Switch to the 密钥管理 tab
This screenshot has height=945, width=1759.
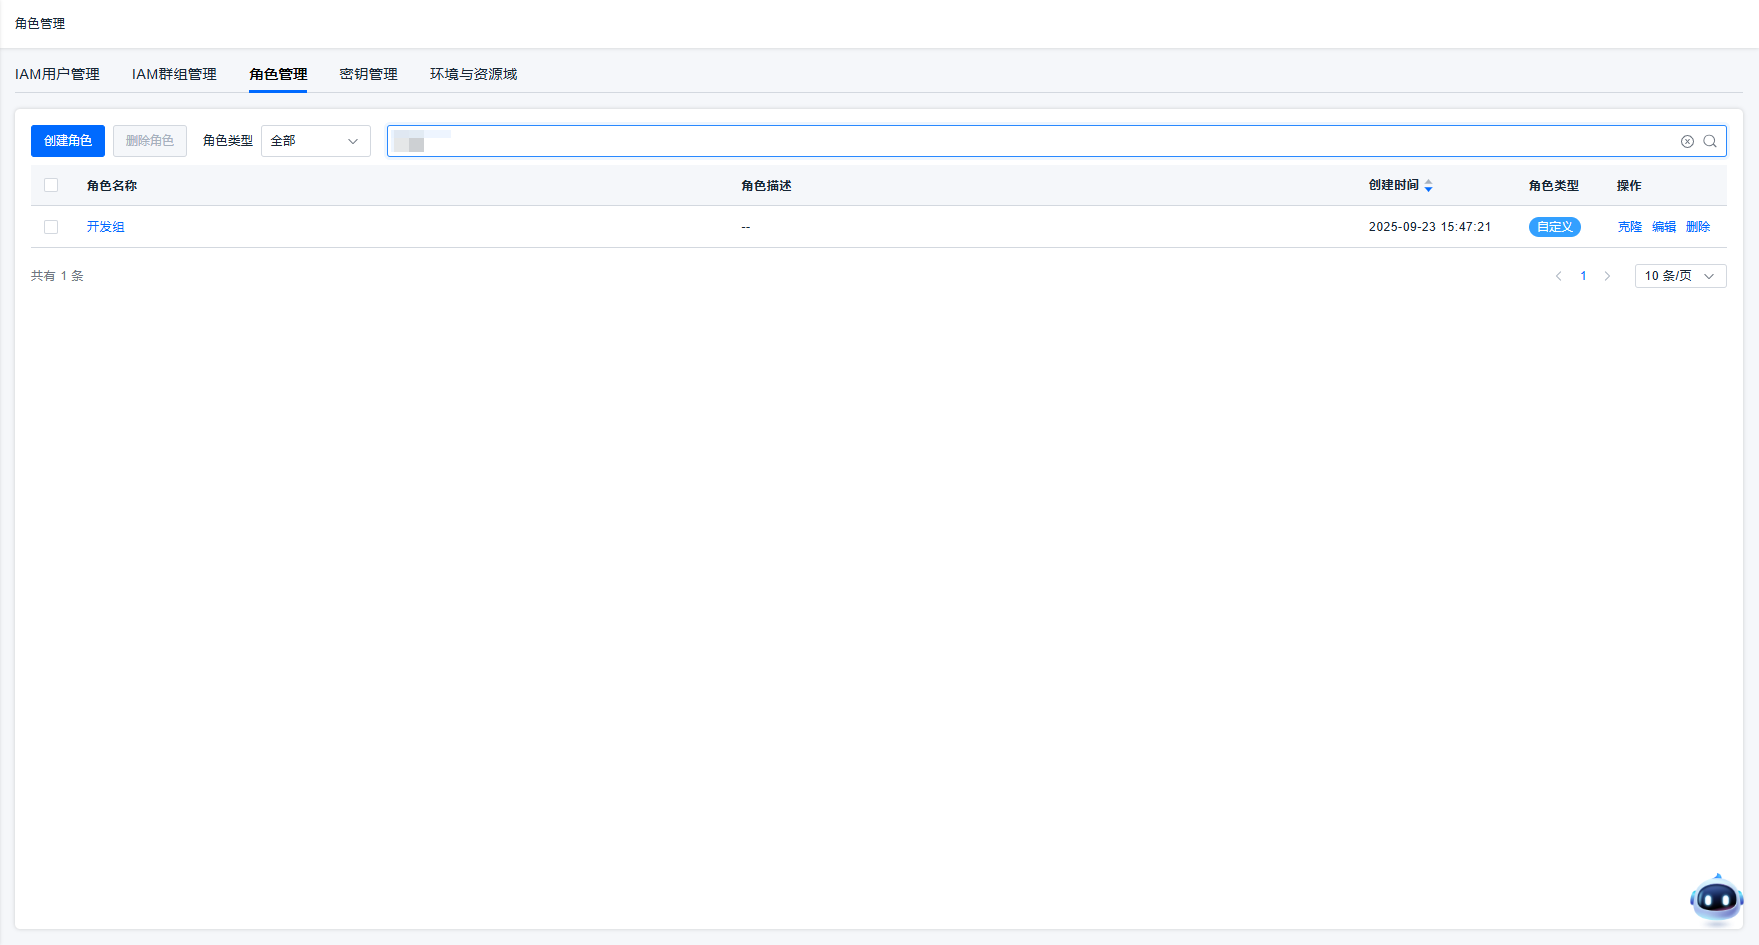click(368, 74)
